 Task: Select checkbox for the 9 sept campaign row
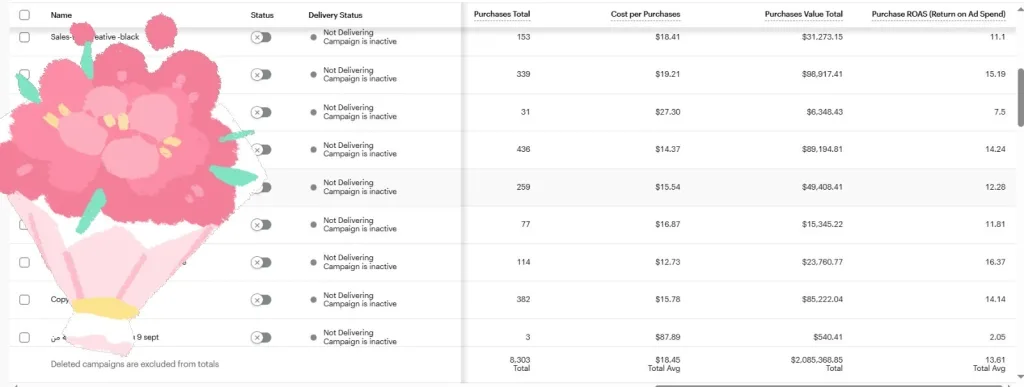coord(24,337)
